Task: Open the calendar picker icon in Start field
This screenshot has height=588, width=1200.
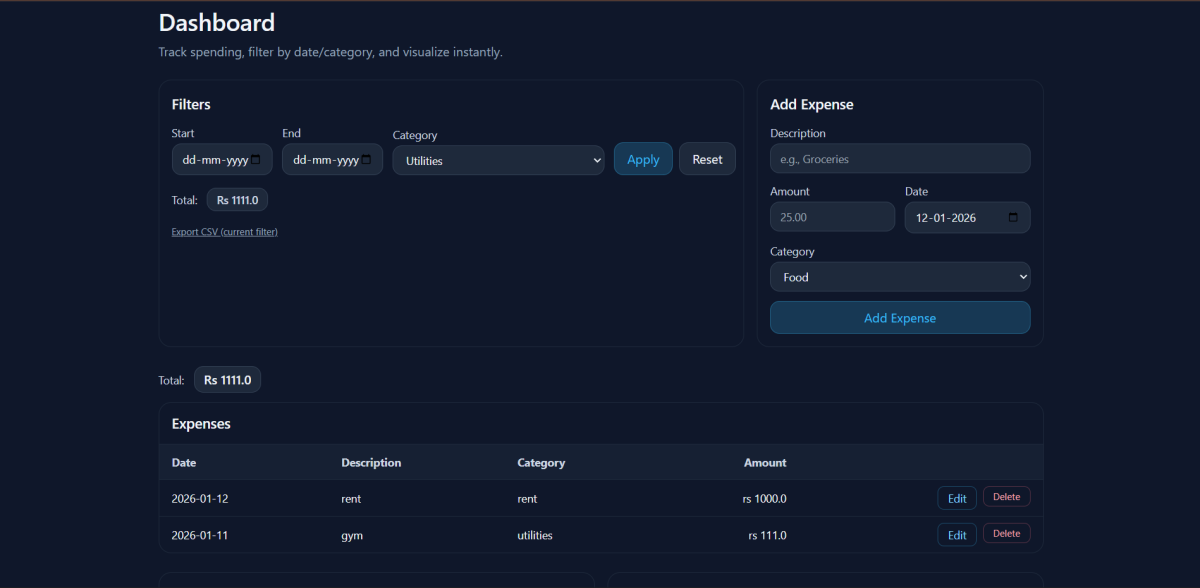Action: [x=256, y=160]
